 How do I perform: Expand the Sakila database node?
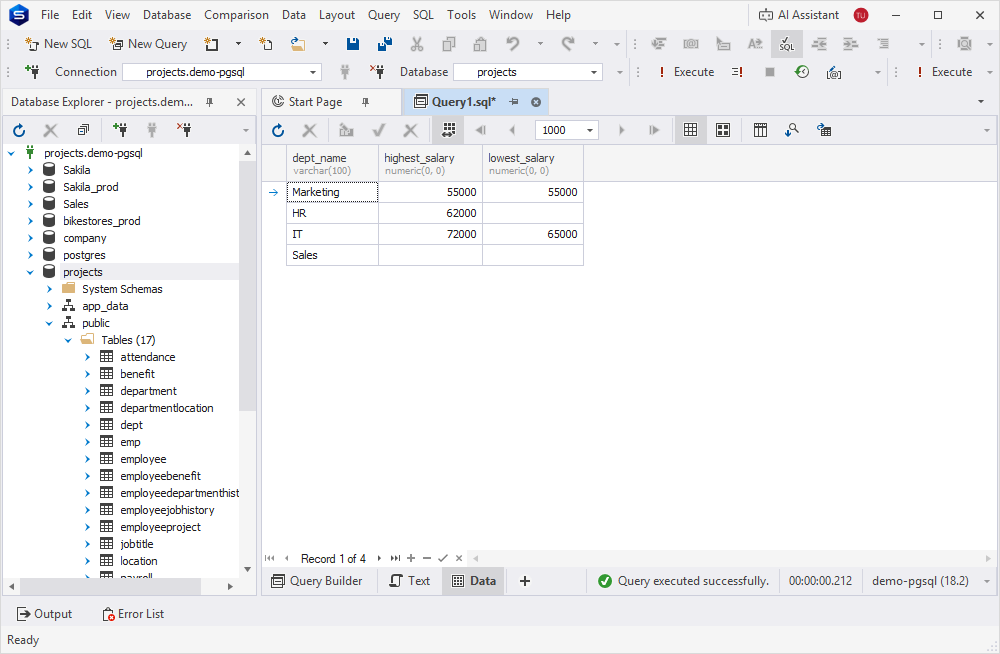point(30,170)
